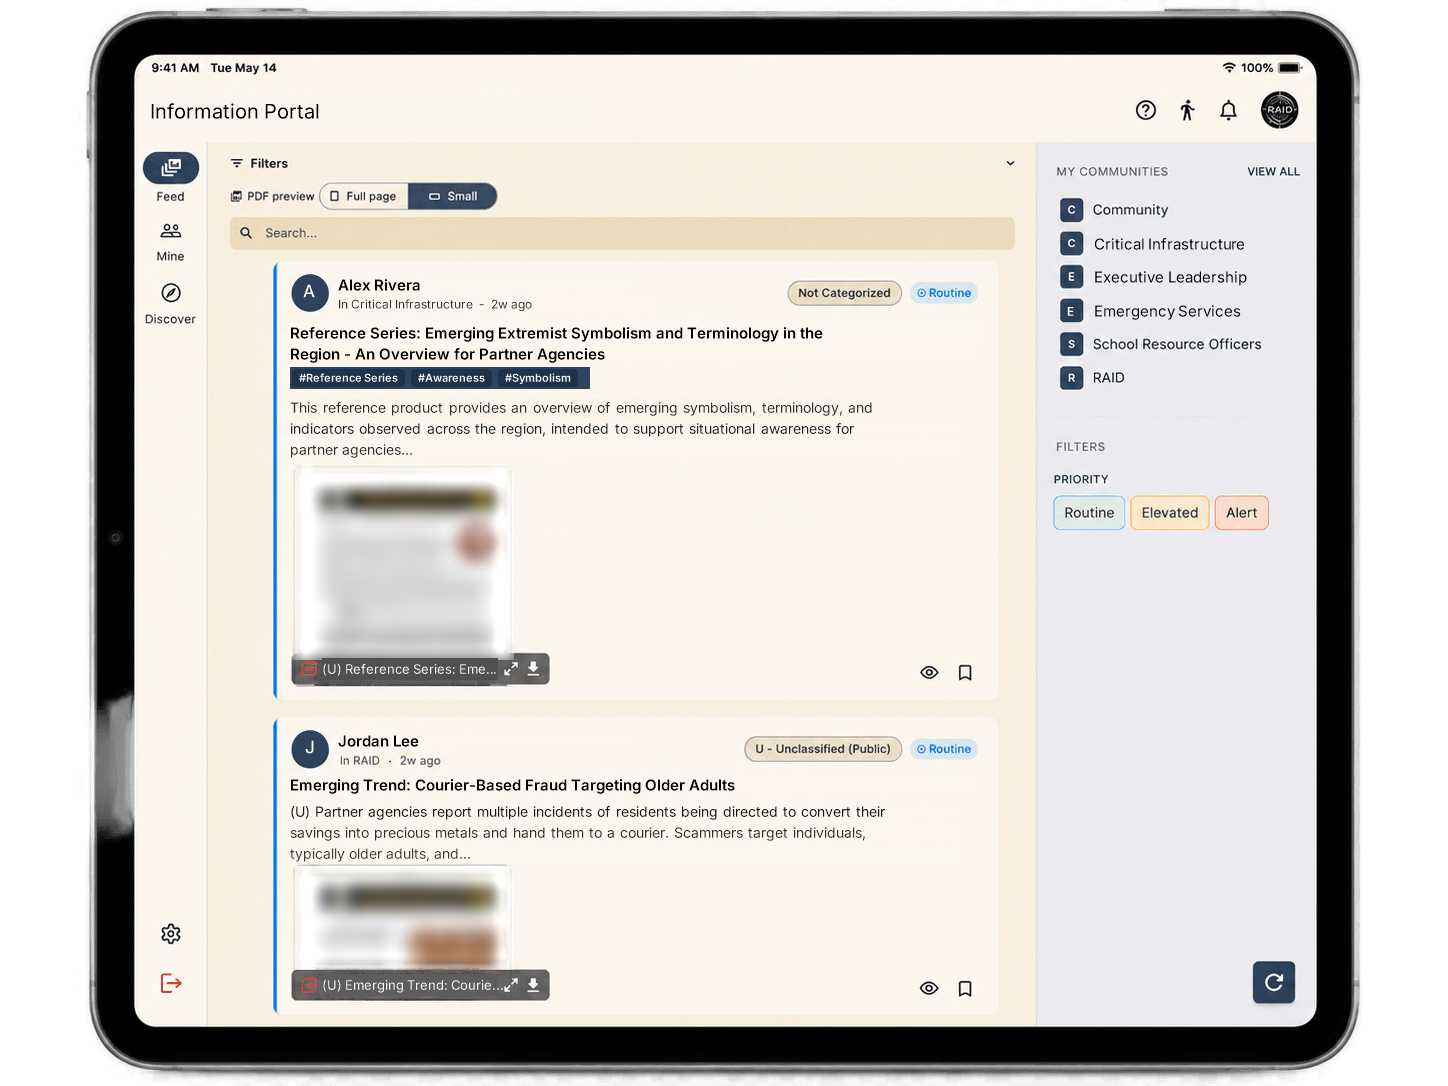The height and width of the screenshot is (1086, 1448).
Task: Open the Critical Infrastructure community
Action: coord(1153,244)
